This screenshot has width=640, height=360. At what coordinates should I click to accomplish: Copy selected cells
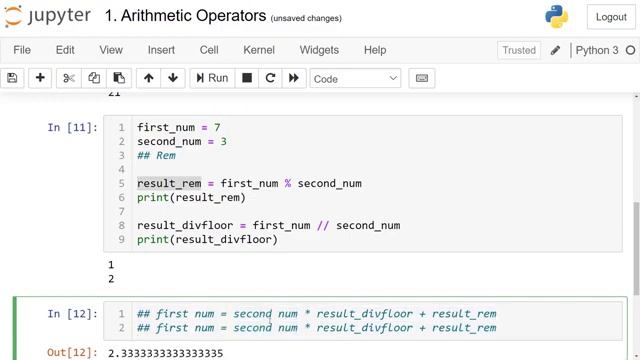[94, 78]
